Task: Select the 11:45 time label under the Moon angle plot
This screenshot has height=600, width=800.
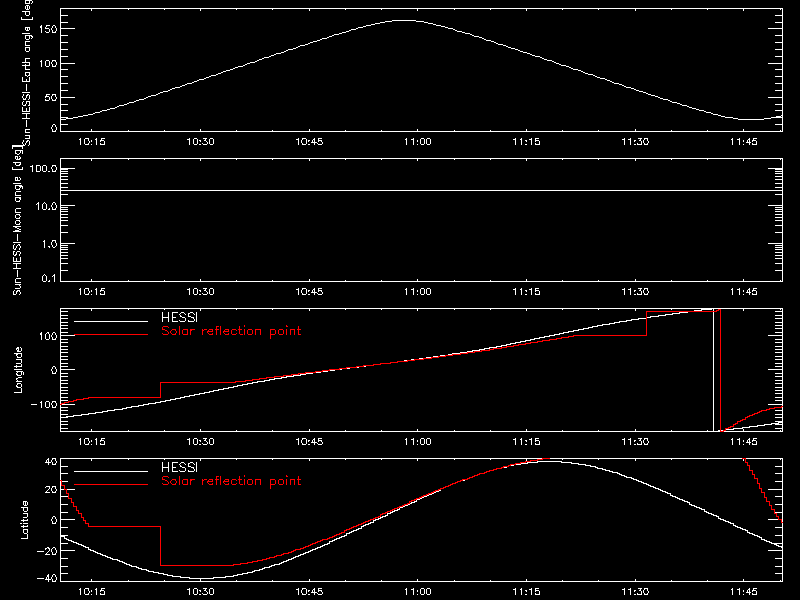Action: pos(744,292)
